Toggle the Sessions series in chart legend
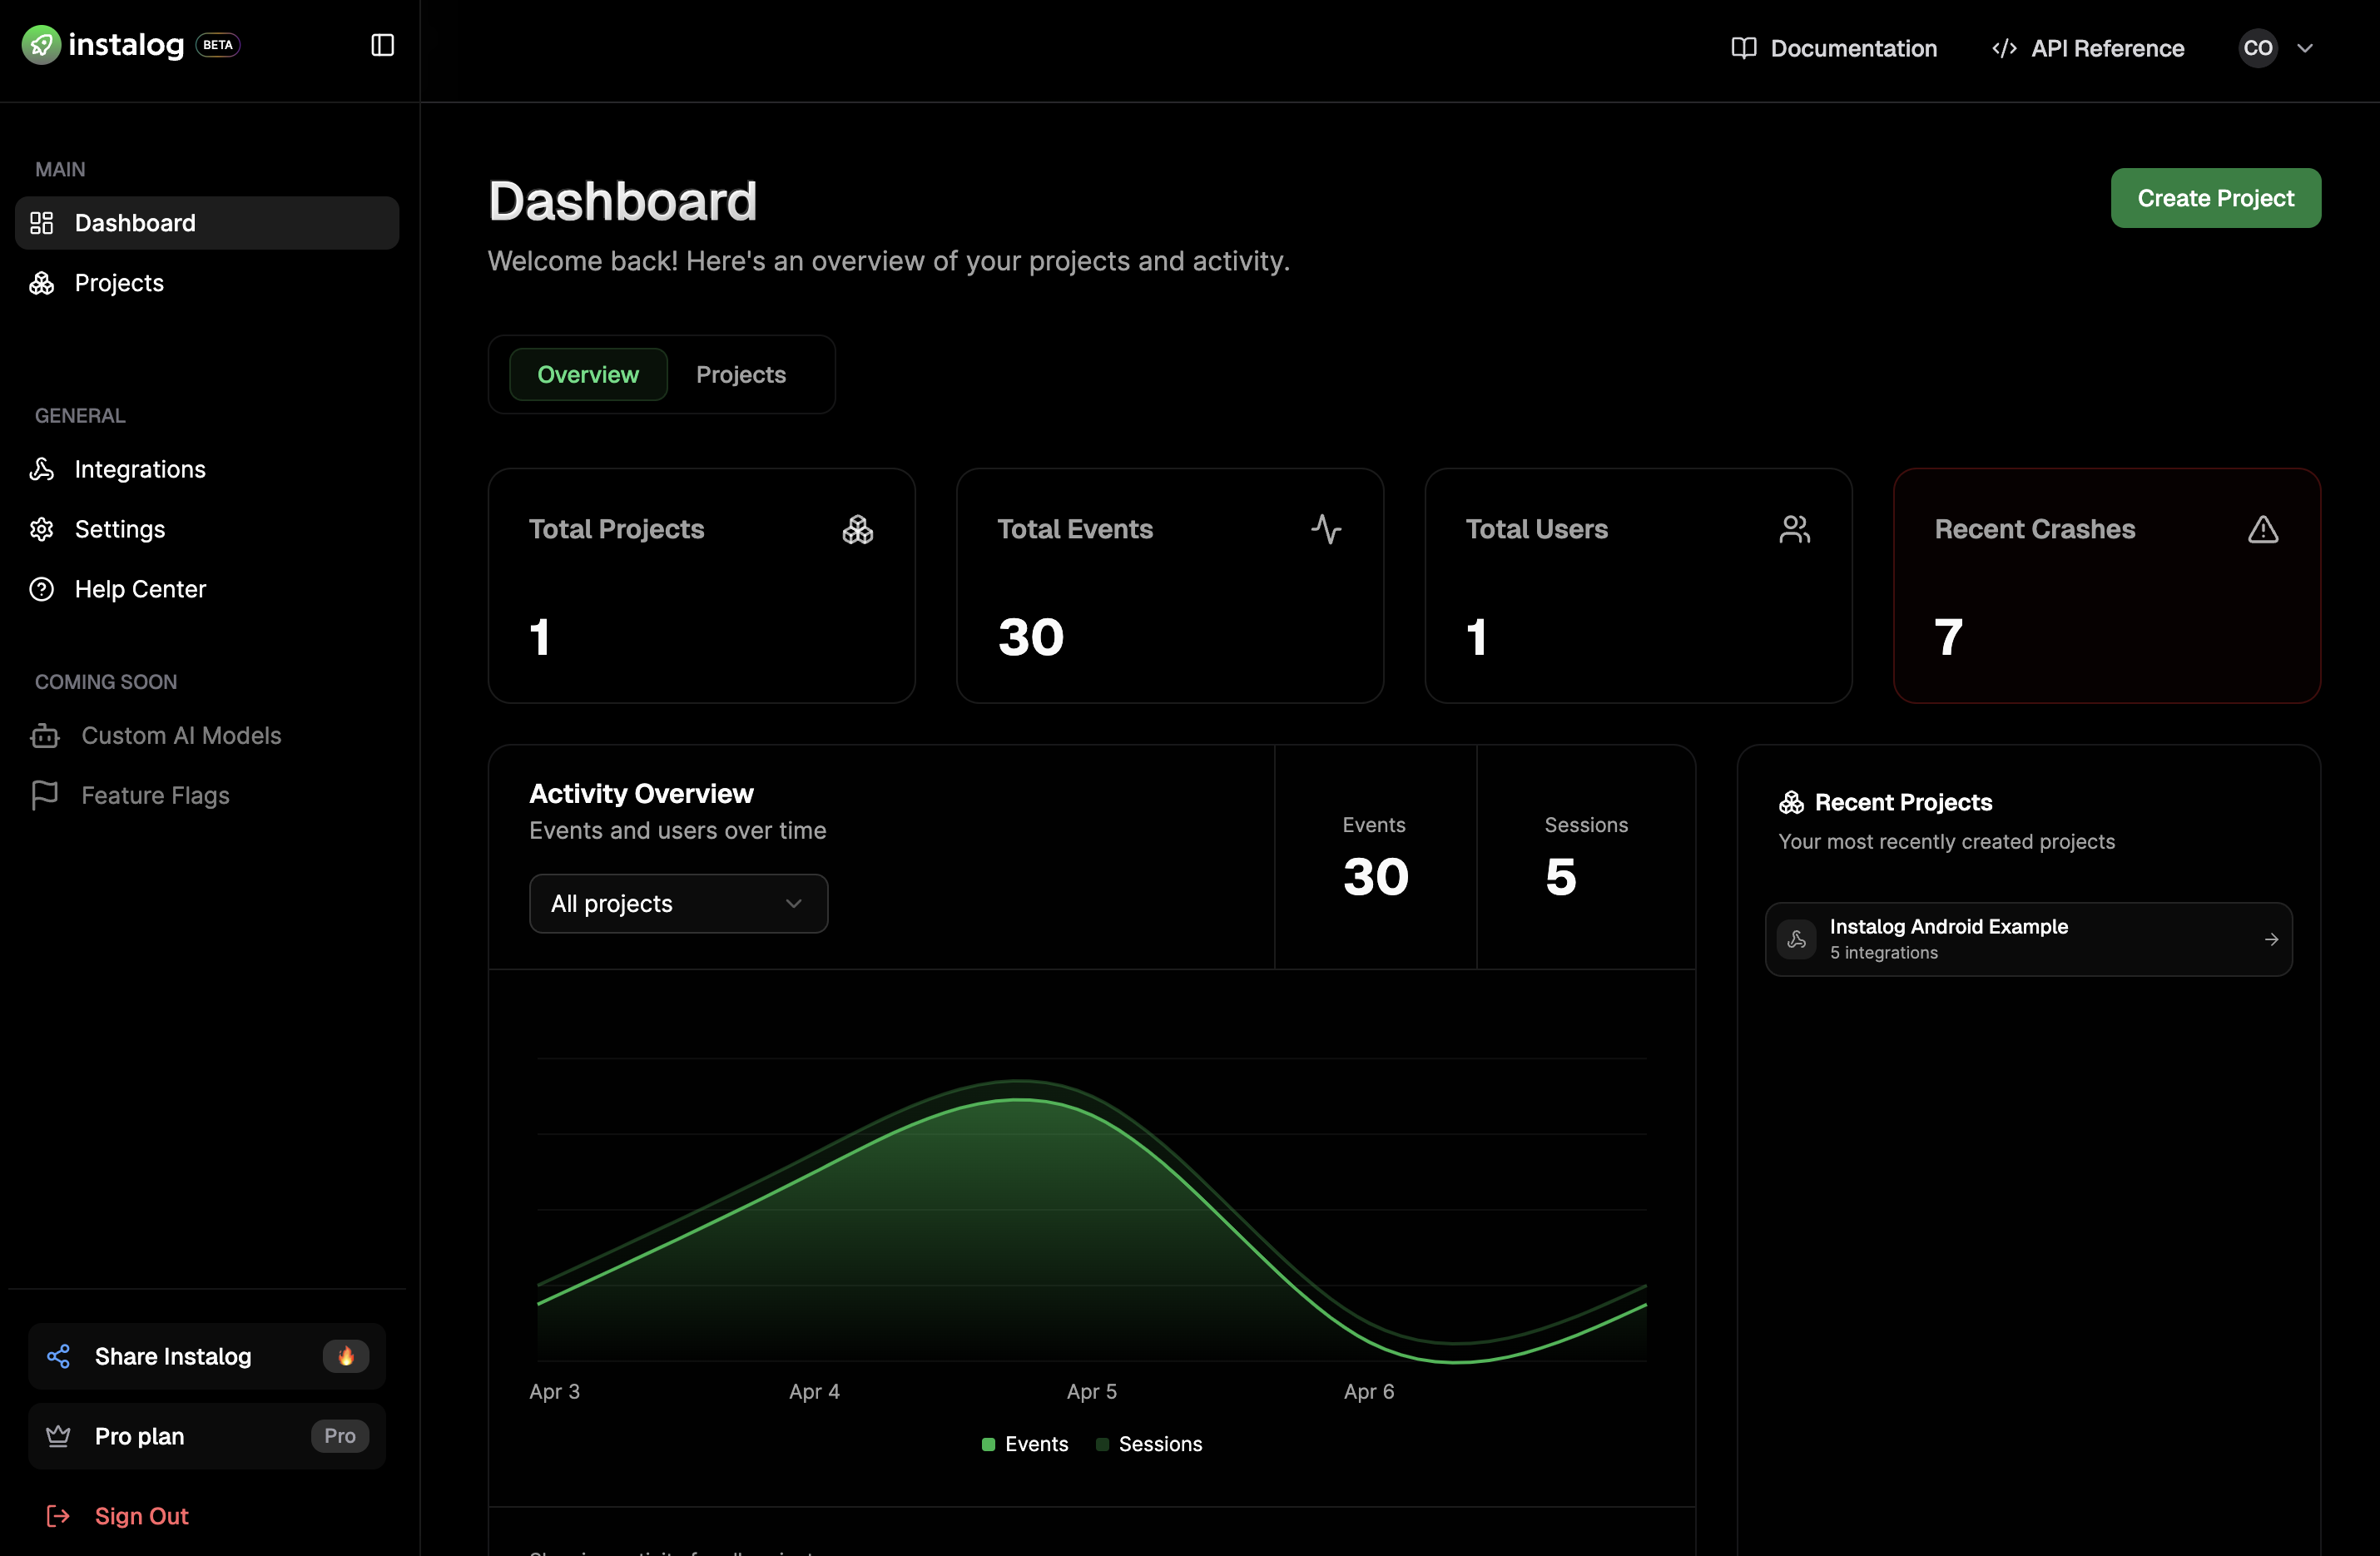2380x1556 pixels. coord(1149,1444)
